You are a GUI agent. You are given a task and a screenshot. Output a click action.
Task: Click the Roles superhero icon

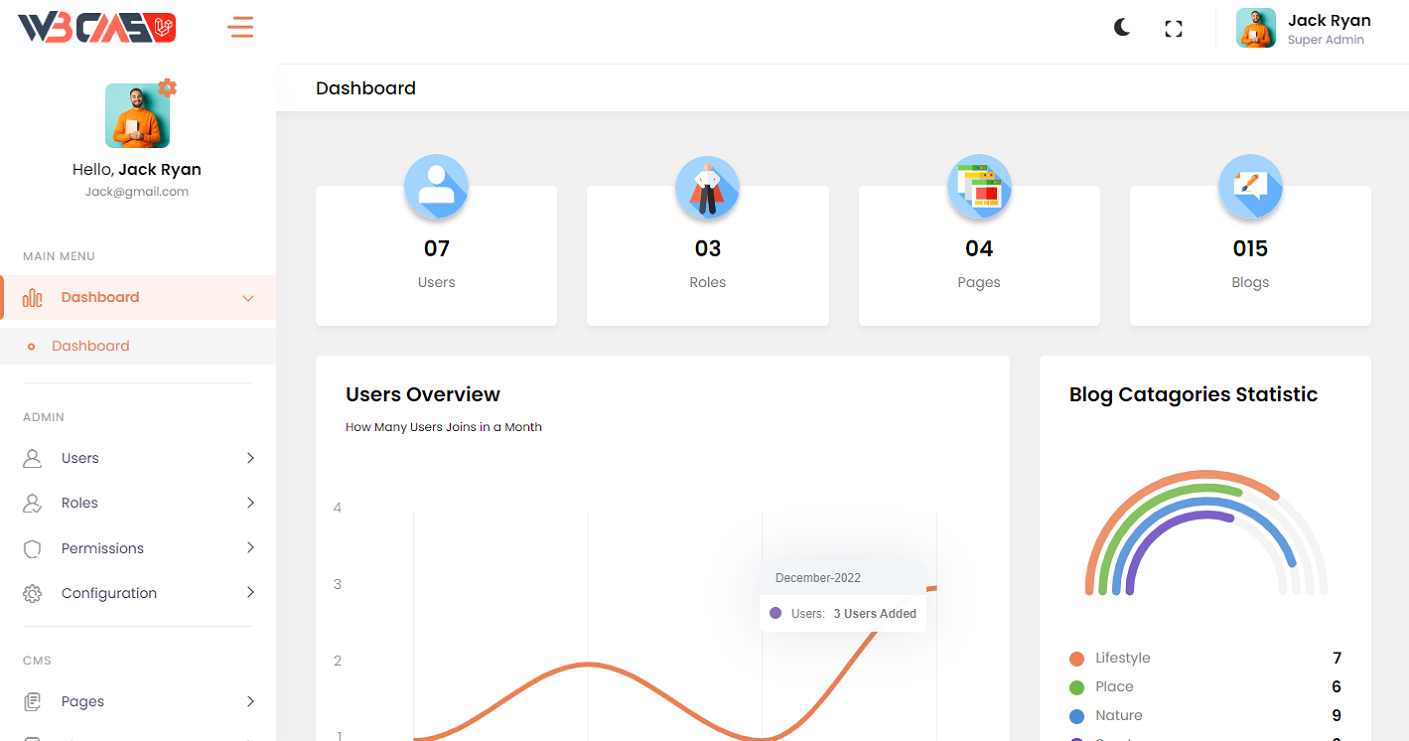point(707,187)
